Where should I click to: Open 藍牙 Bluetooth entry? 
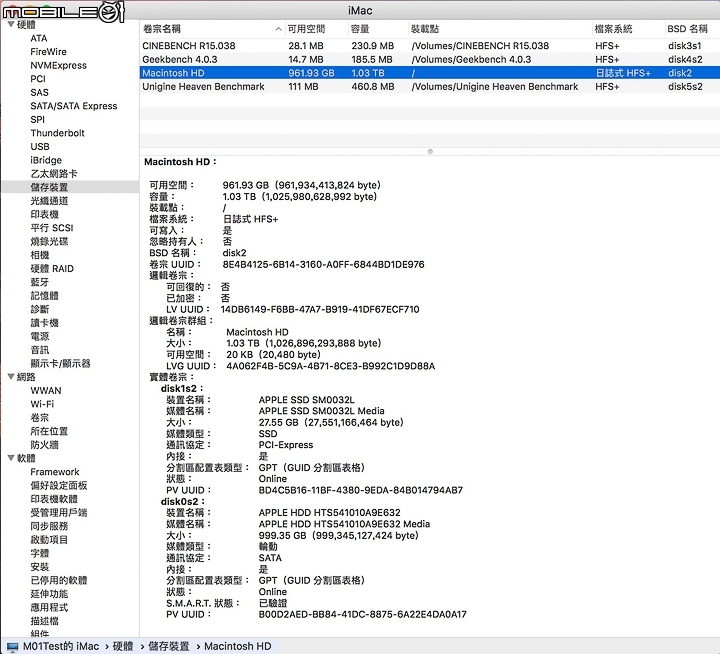click(x=39, y=282)
